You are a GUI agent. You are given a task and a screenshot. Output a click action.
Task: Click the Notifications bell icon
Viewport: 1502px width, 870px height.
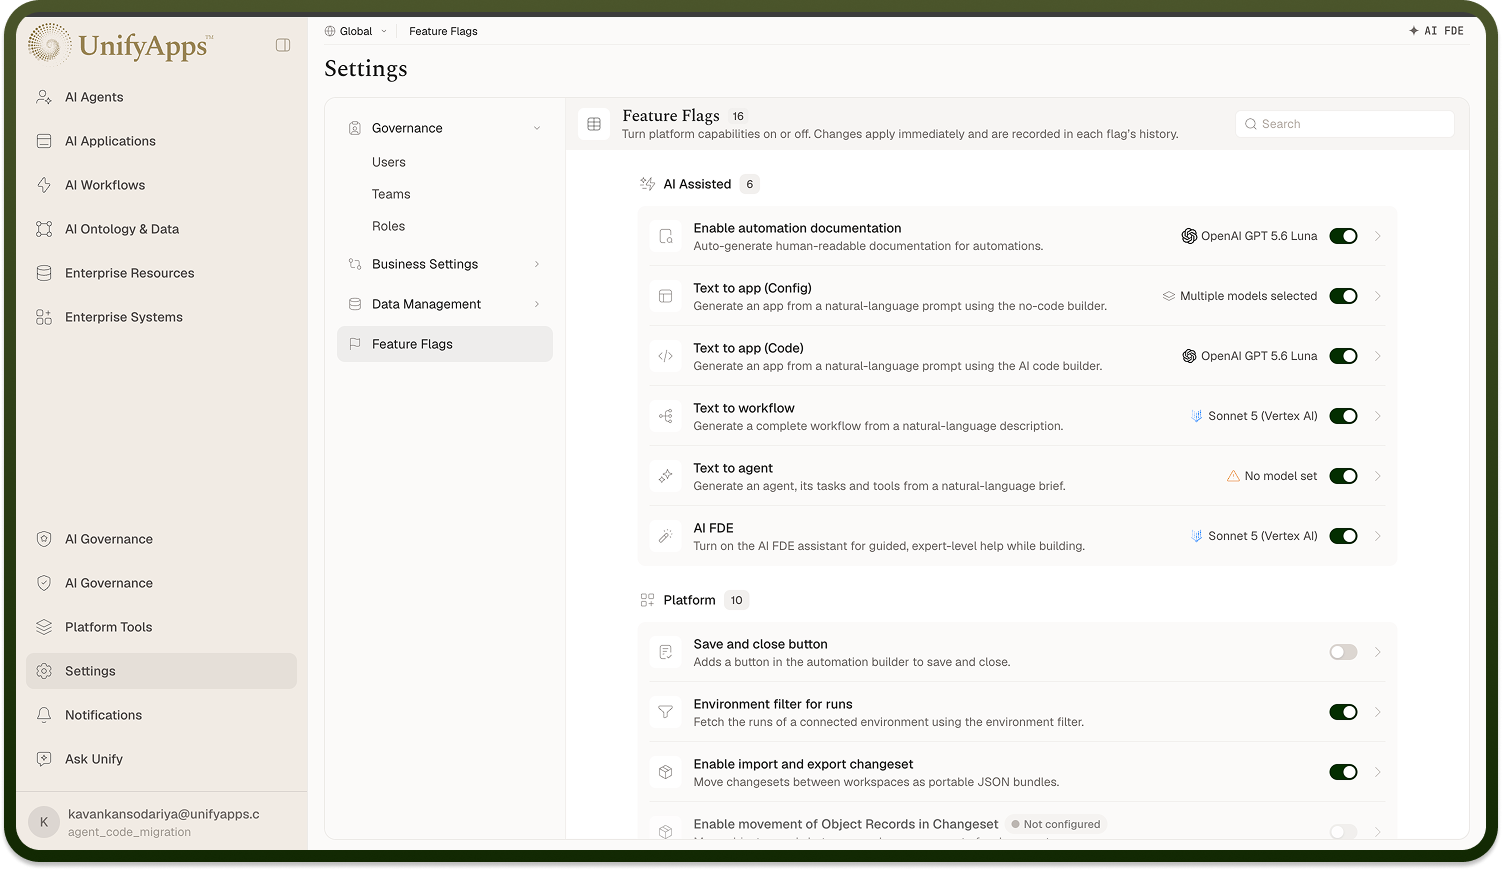point(44,715)
